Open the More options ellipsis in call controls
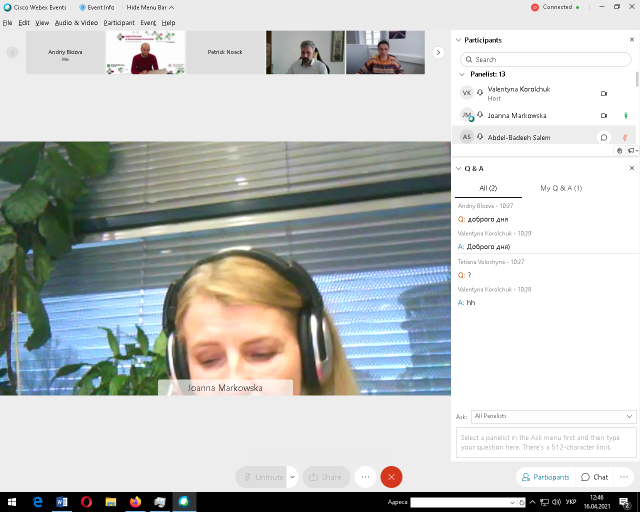 pos(365,477)
